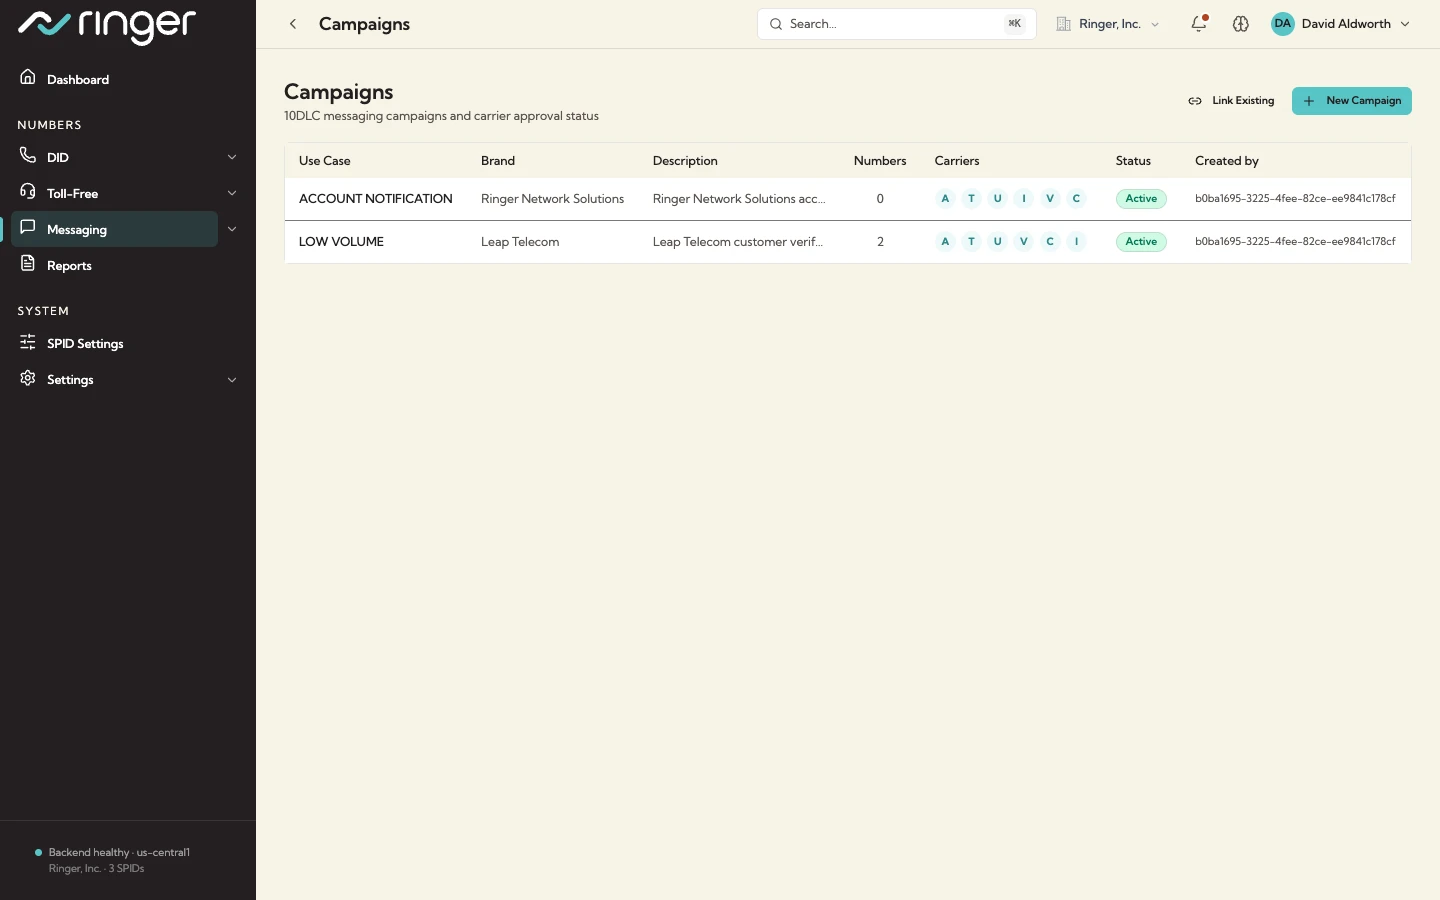Click the Created by column header
The width and height of the screenshot is (1440, 900).
1227,161
